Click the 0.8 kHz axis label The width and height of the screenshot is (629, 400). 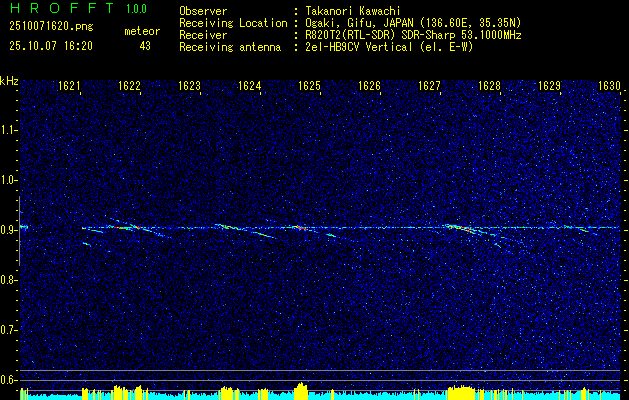click(x=9, y=280)
